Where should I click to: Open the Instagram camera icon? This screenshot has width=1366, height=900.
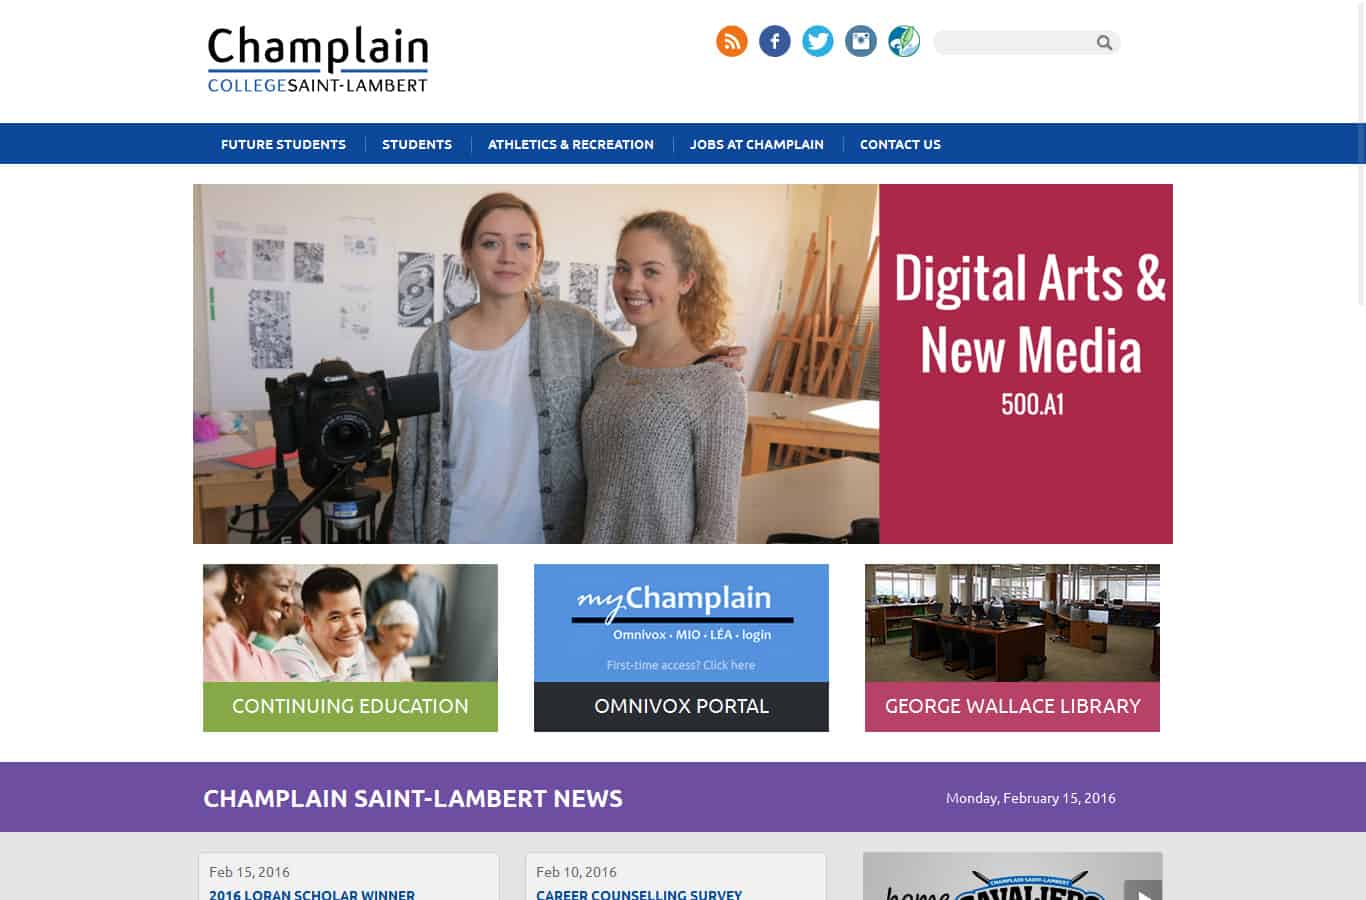tap(861, 41)
